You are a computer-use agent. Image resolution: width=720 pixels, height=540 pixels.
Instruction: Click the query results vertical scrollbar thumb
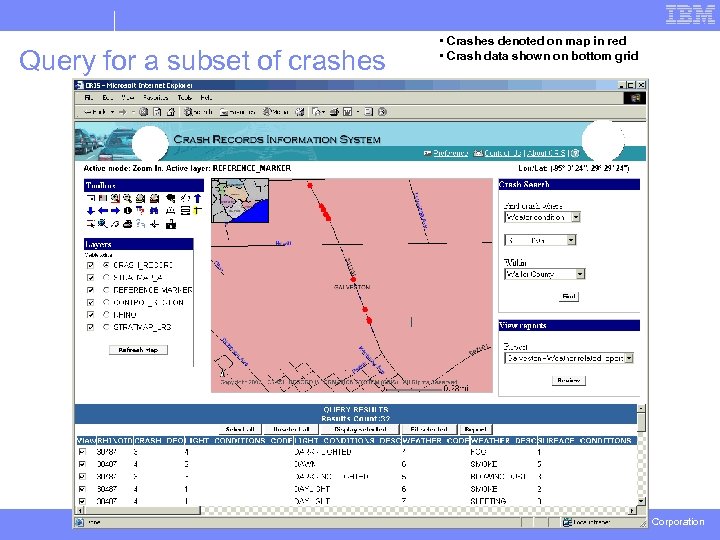(x=641, y=422)
